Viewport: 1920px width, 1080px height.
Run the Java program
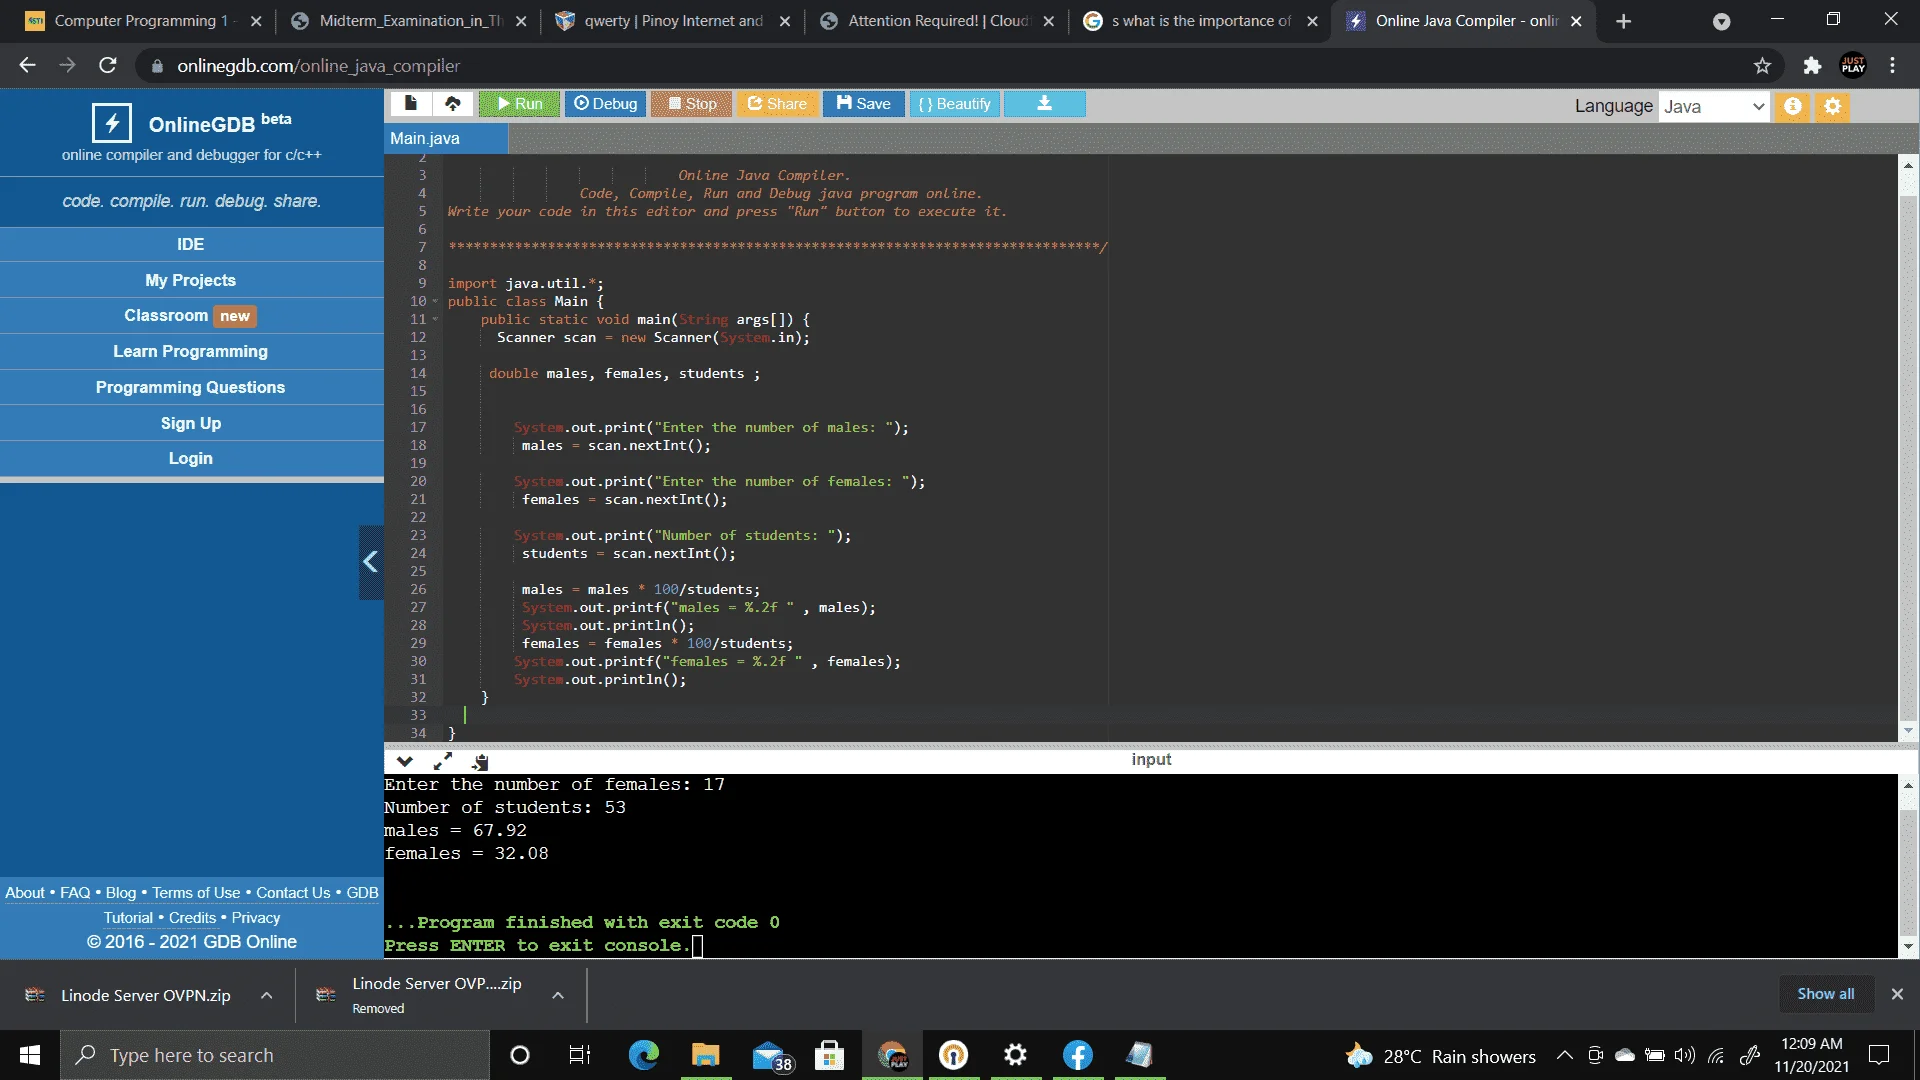point(519,103)
